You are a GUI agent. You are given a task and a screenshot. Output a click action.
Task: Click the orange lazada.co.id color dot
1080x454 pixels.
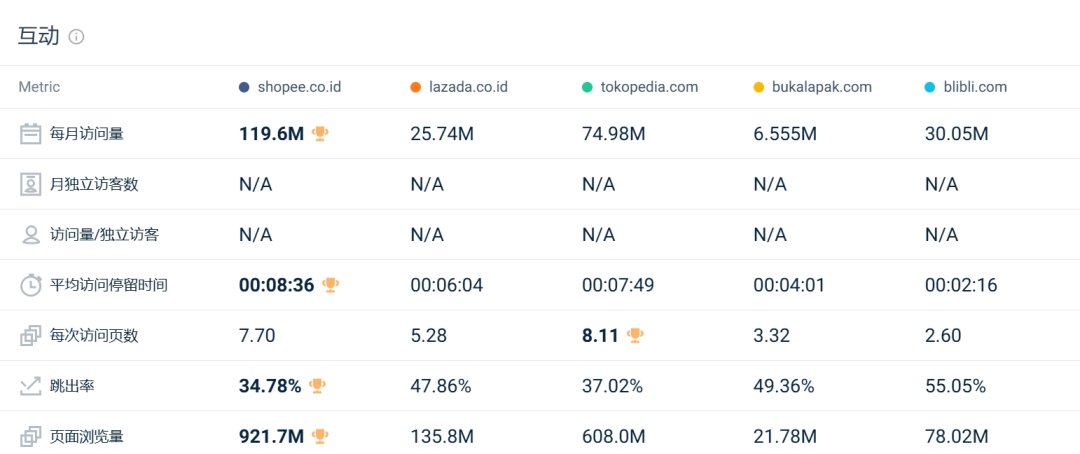click(415, 87)
